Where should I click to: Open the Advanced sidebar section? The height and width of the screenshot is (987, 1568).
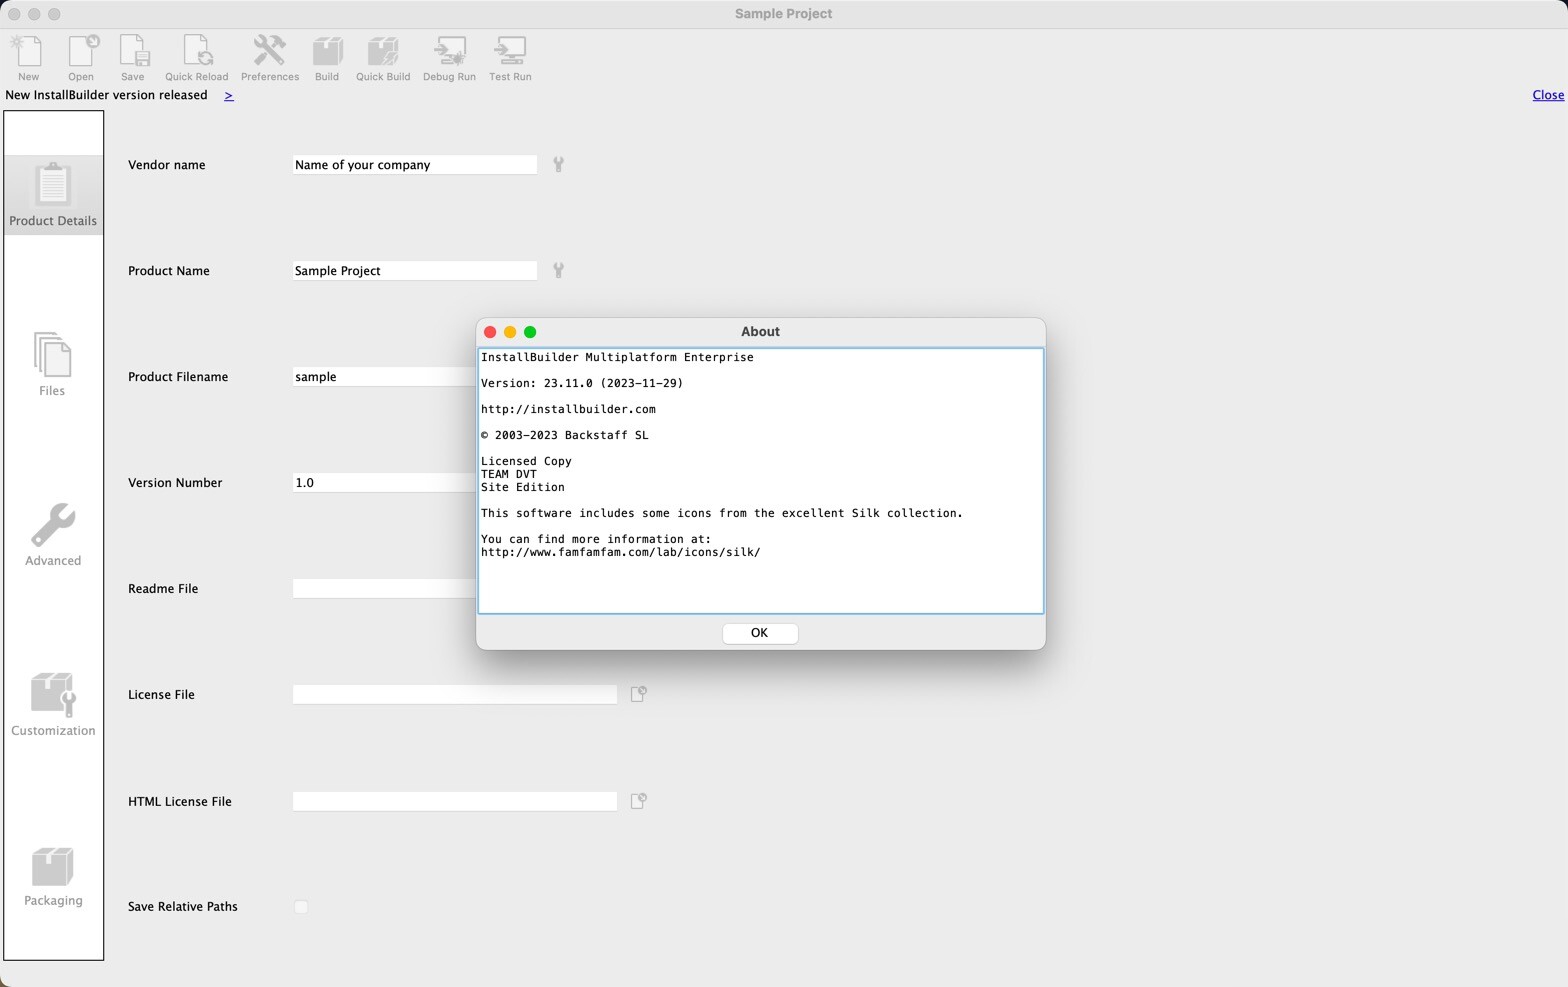[x=53, y=534]
